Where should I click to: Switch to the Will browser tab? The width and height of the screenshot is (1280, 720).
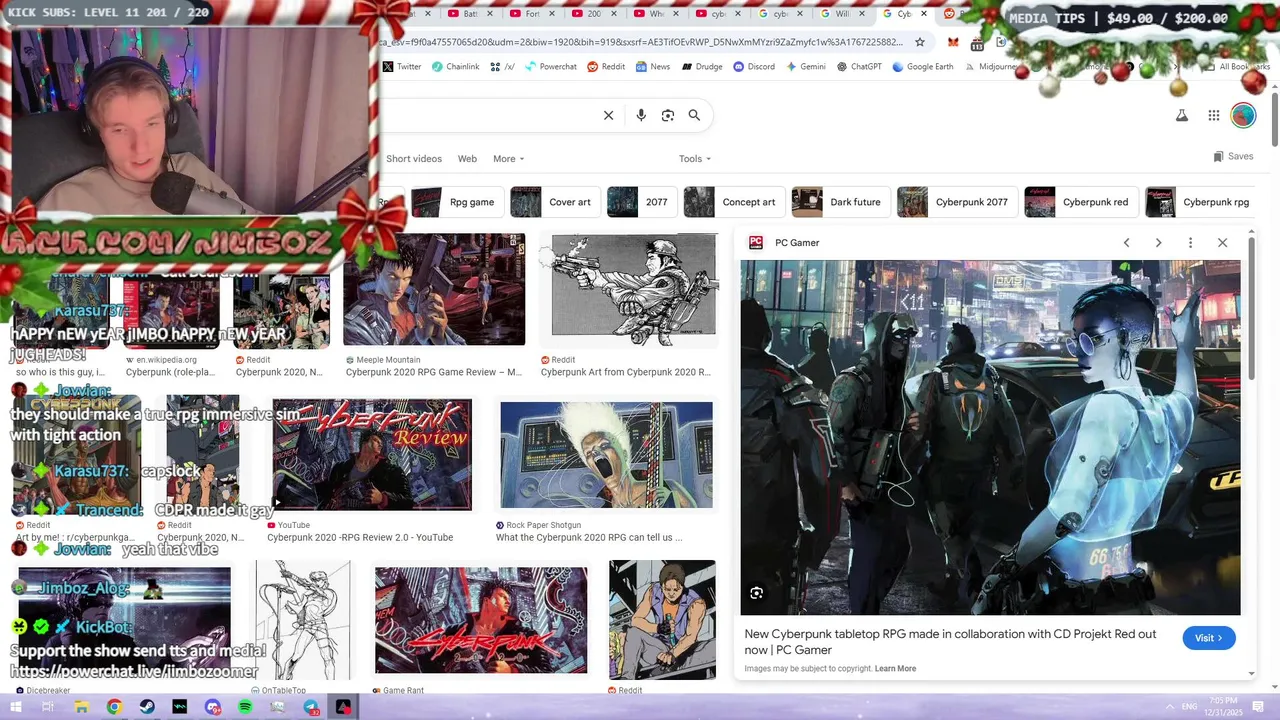(842, 14)
